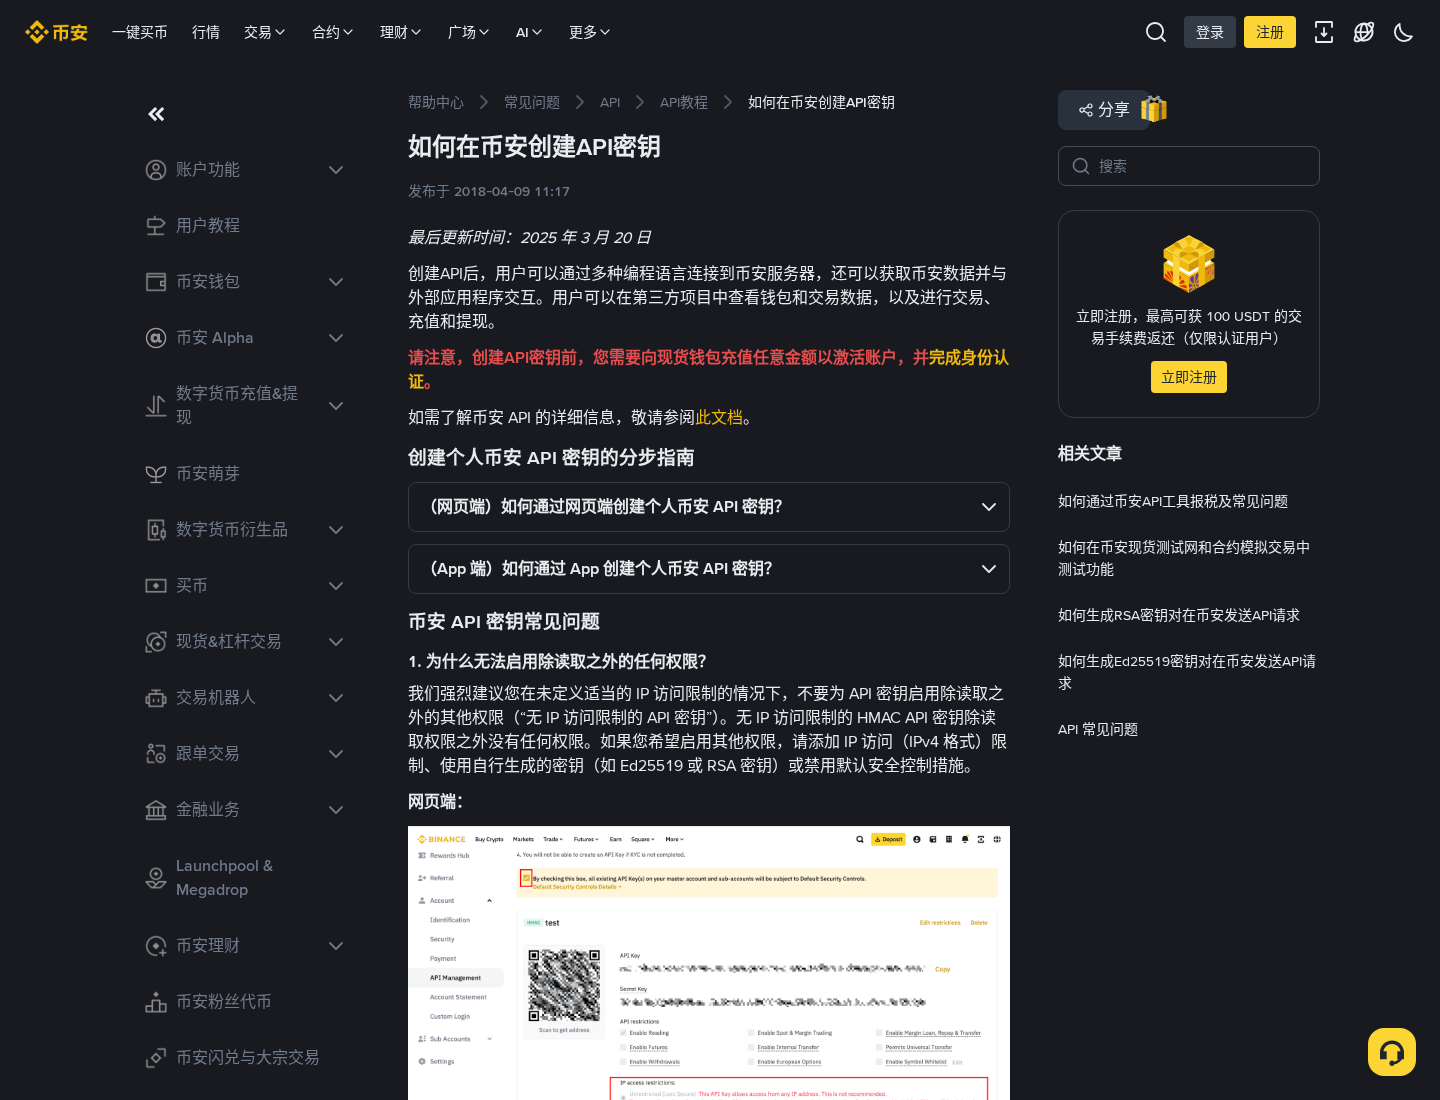Image resolution: width=1440 pixels, height=1100 pixels.
Task: Focus the 搜索 help center search field
Action: [1189, 166]
